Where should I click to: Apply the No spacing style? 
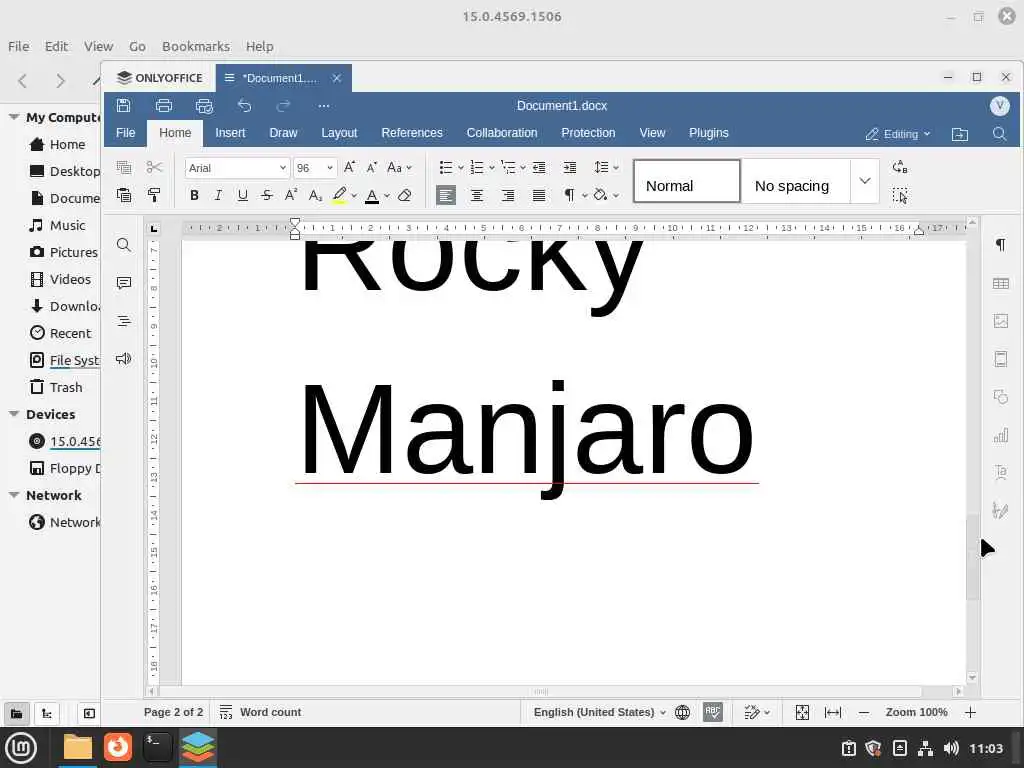tap(795, 181)
